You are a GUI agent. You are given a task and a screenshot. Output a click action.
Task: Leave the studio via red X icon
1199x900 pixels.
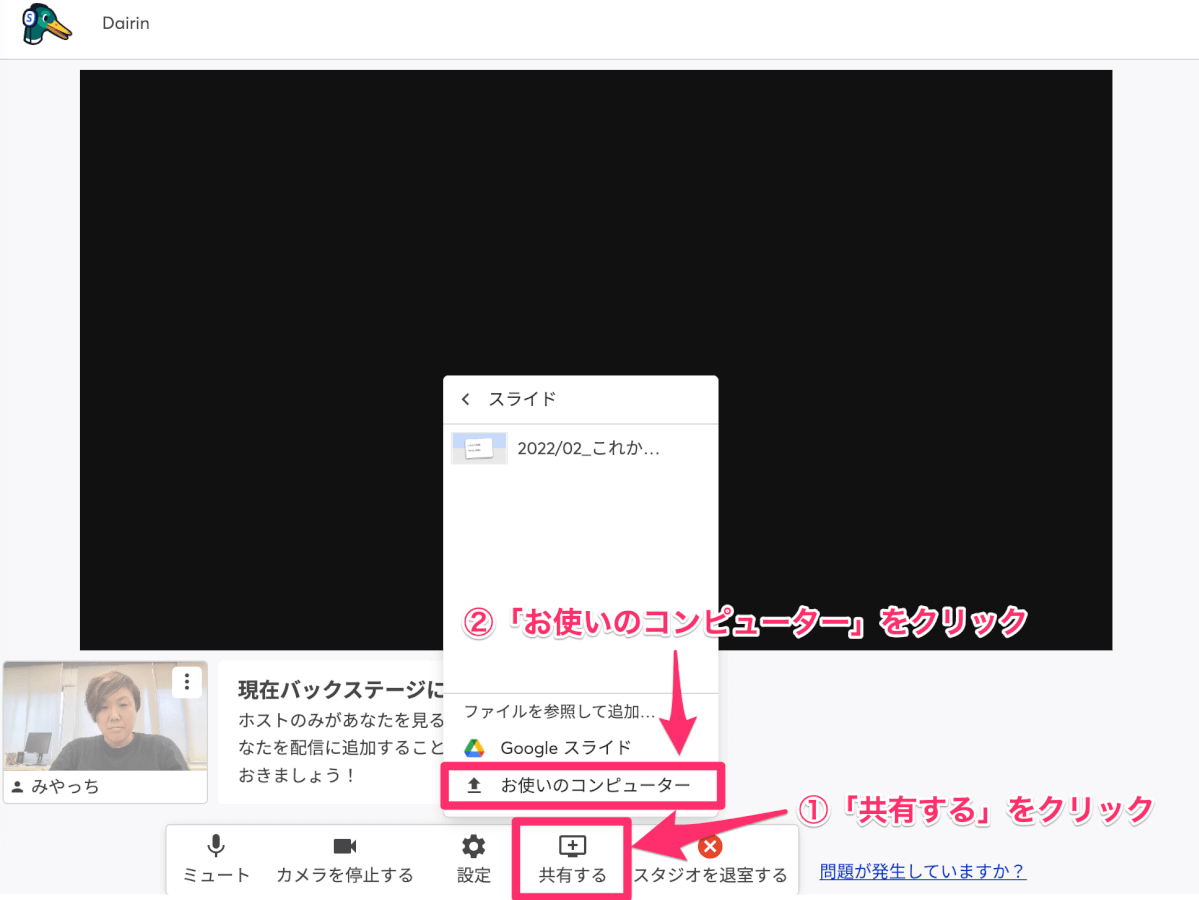(710, 847)
